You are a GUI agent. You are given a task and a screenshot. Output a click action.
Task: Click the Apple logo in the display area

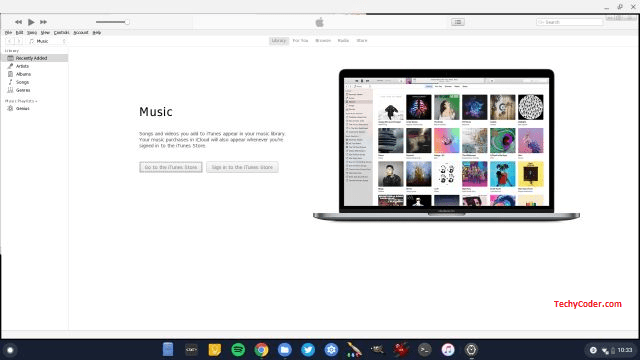(320, 22)
